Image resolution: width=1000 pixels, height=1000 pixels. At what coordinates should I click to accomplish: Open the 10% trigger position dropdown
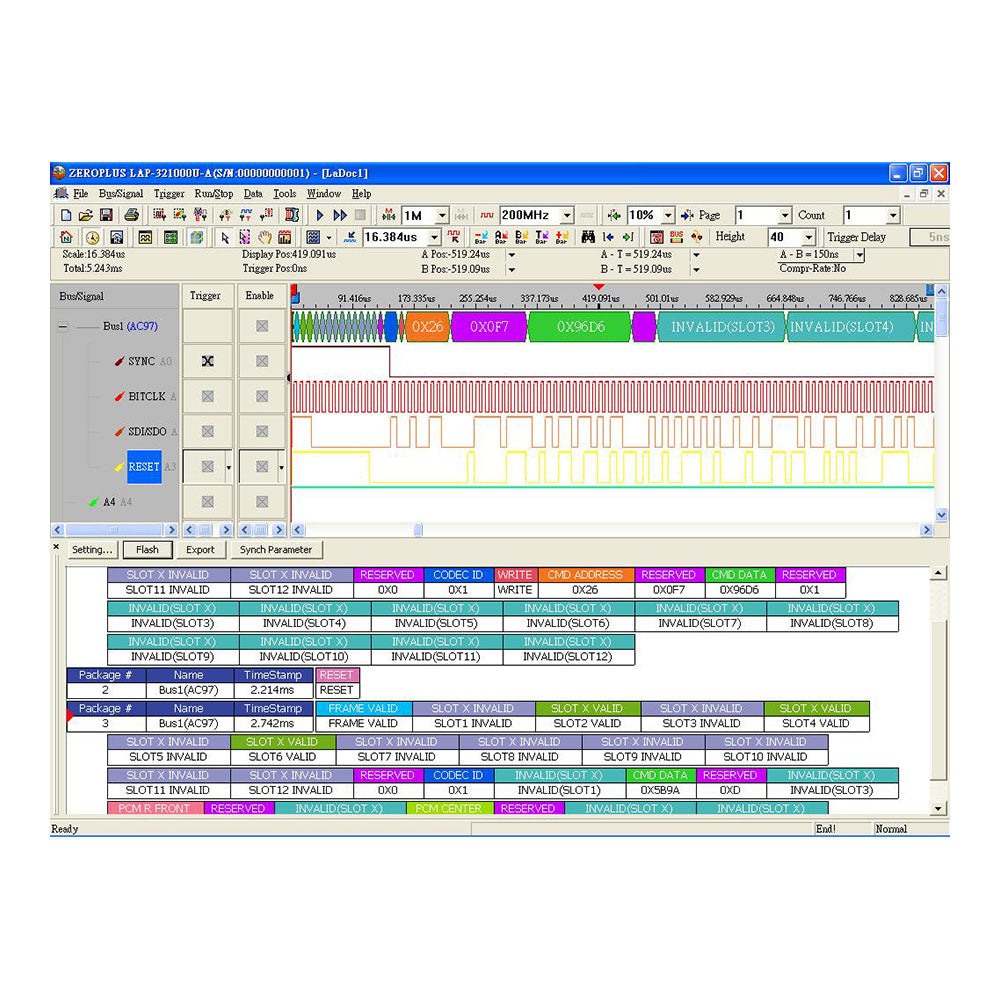[x=668, y=216]
